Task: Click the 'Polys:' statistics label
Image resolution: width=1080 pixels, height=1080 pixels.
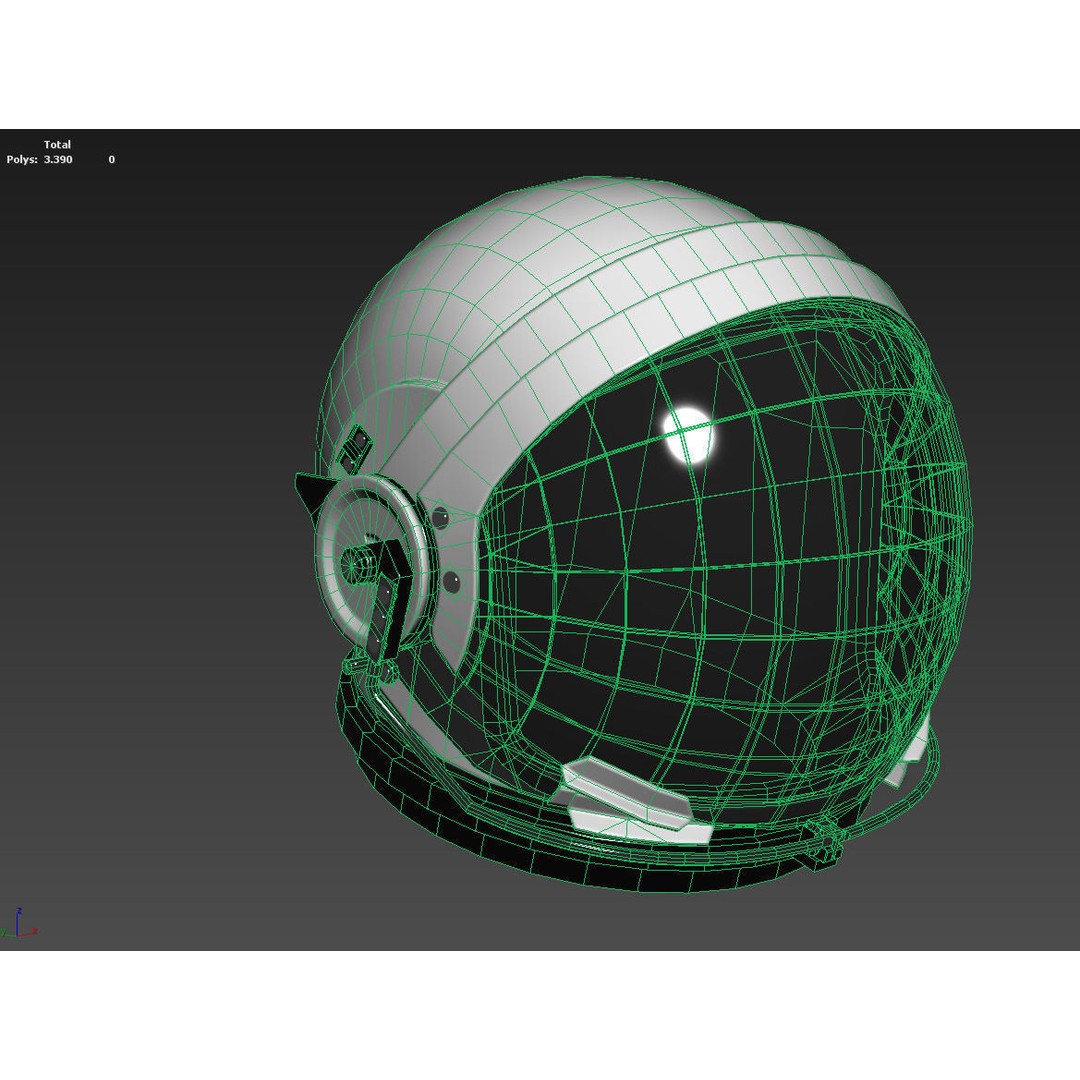Action: [22, 159]
